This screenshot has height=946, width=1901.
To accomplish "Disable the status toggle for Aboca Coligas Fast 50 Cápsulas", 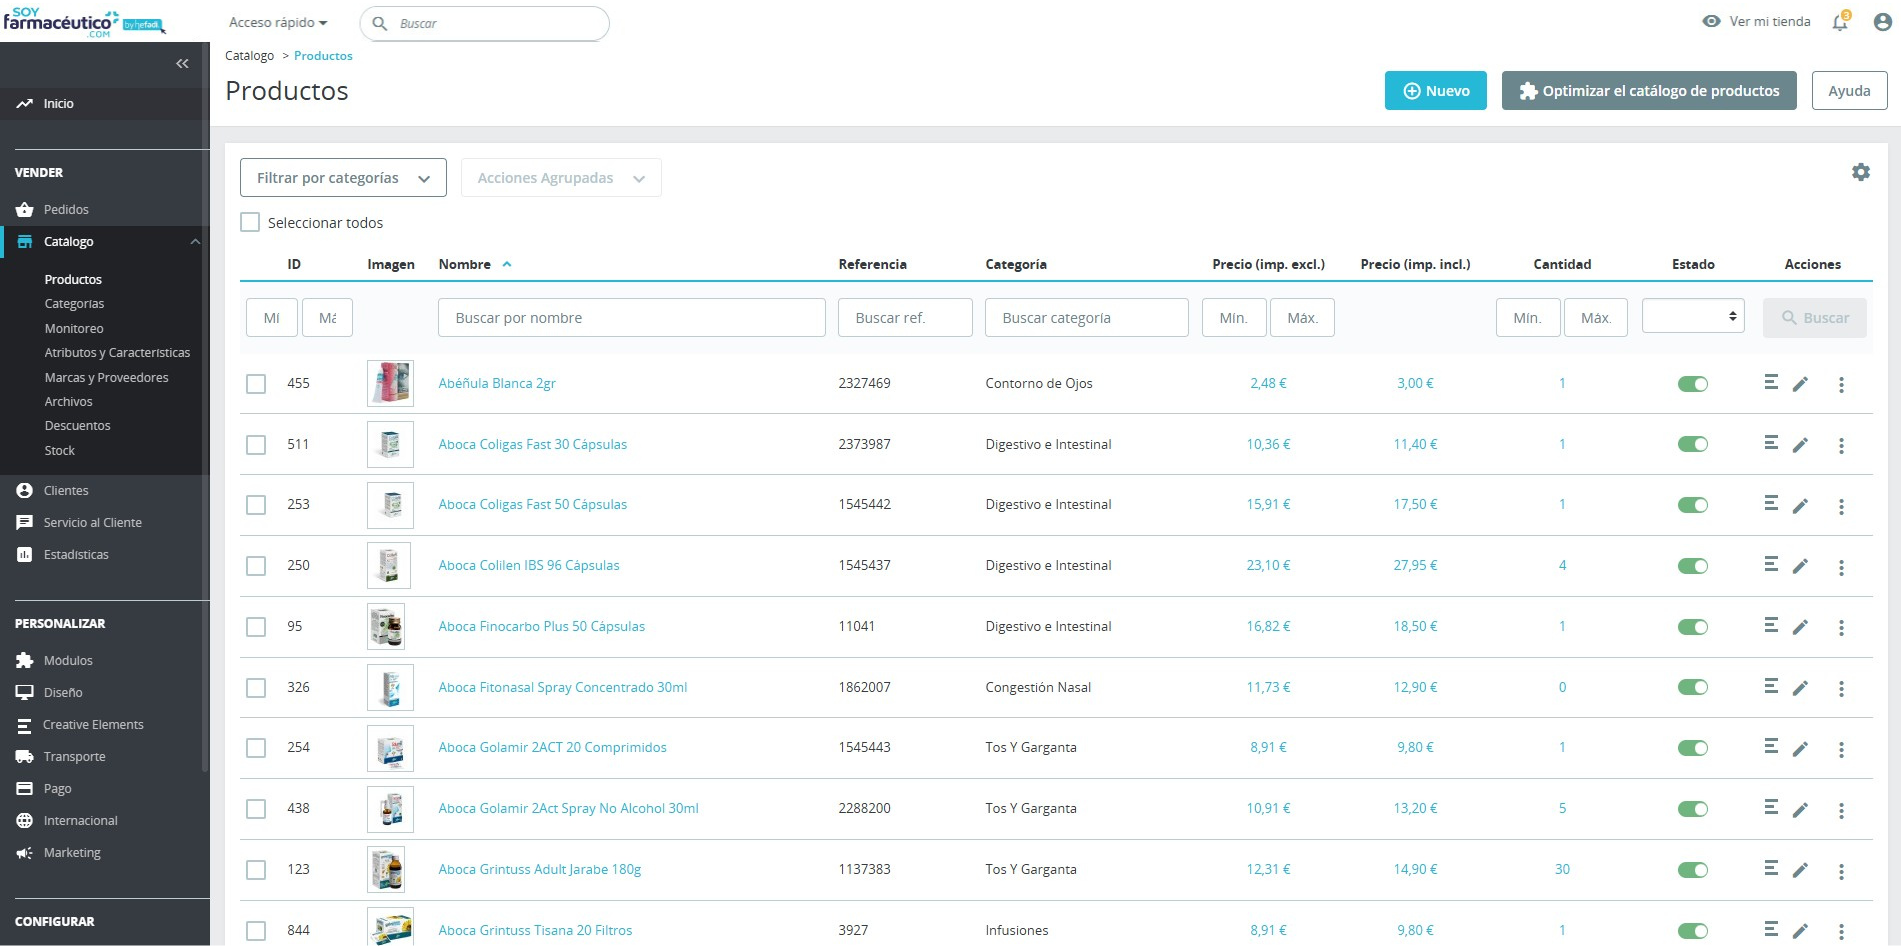I will [x=1693, y=505].
